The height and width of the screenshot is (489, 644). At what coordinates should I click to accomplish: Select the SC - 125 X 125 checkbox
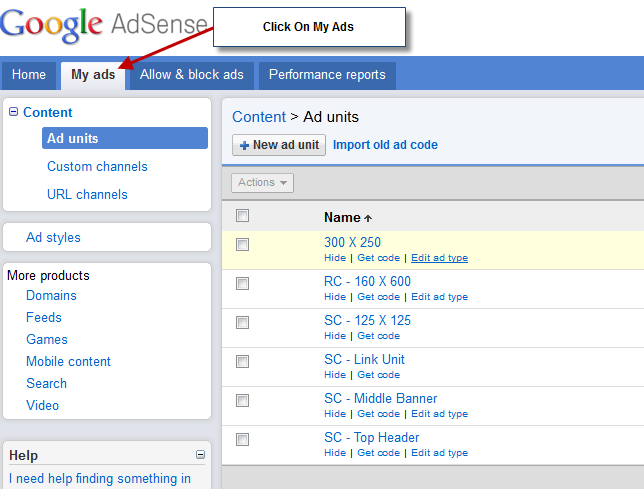click(x=242, y=322)
